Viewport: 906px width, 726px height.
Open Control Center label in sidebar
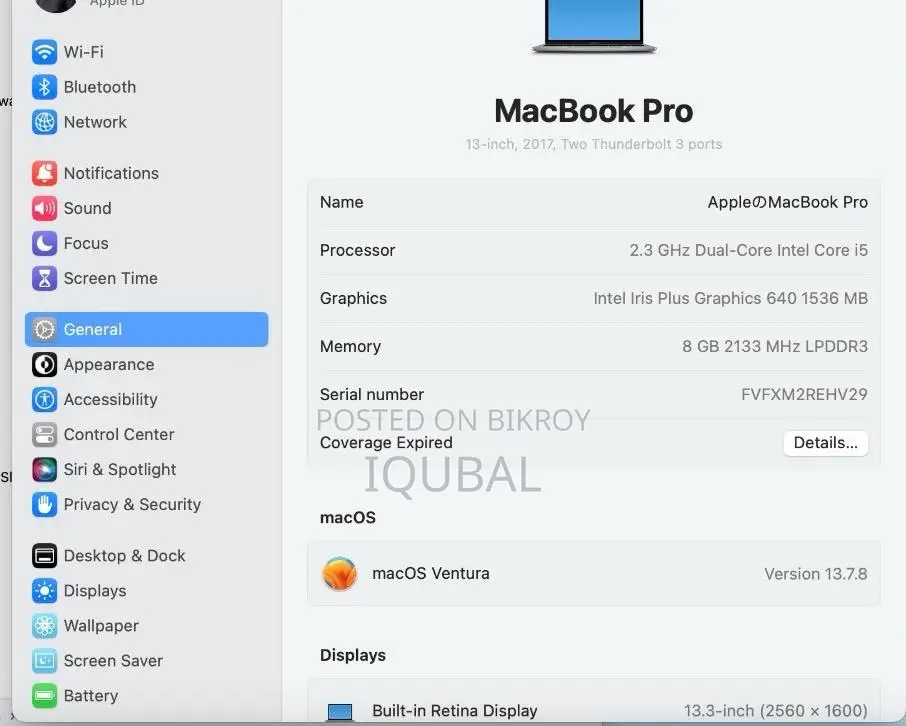click(x=119, y=435)
